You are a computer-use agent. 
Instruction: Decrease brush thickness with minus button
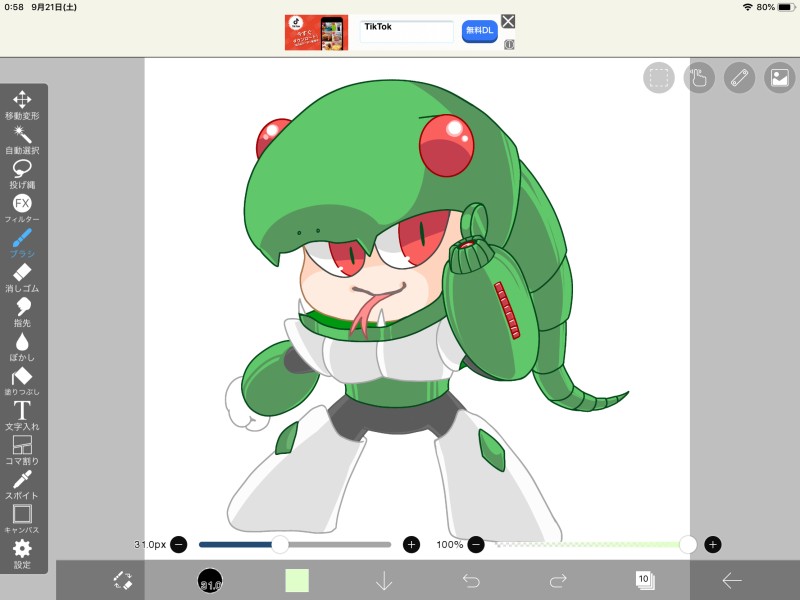click(x=179, y=544)
